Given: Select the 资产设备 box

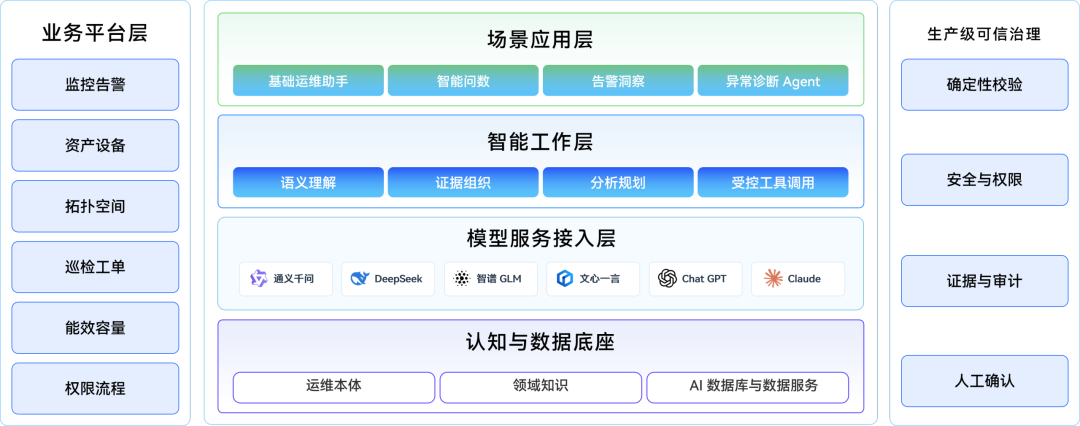Looking at the screenshot, I should (x=95, y=145).
